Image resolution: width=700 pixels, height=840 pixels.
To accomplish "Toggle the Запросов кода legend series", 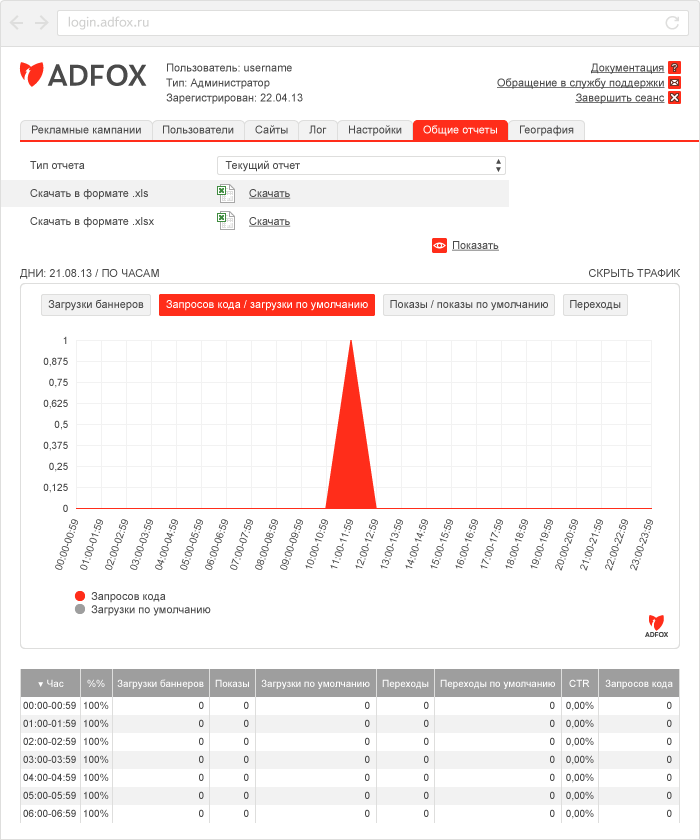I will tap(121, 596).
